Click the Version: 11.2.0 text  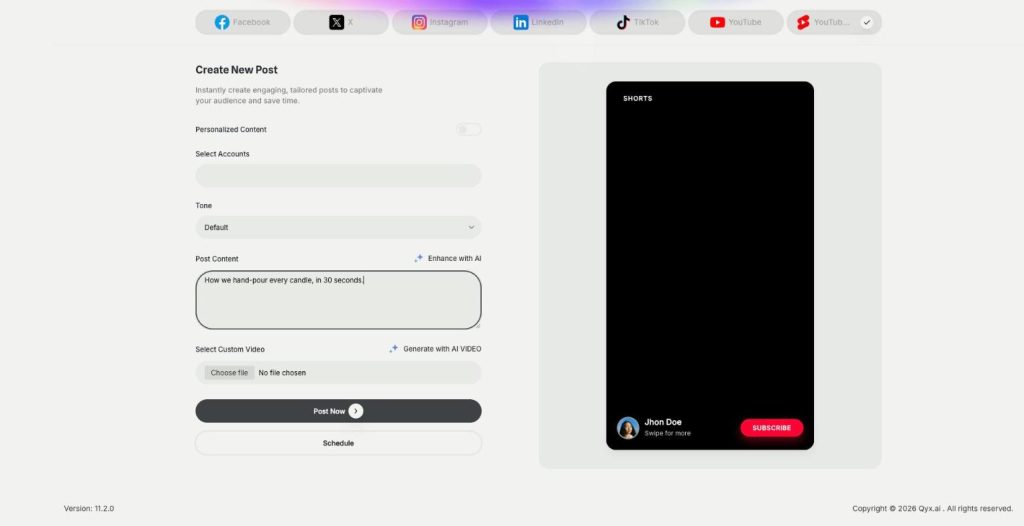coord(89,508)
